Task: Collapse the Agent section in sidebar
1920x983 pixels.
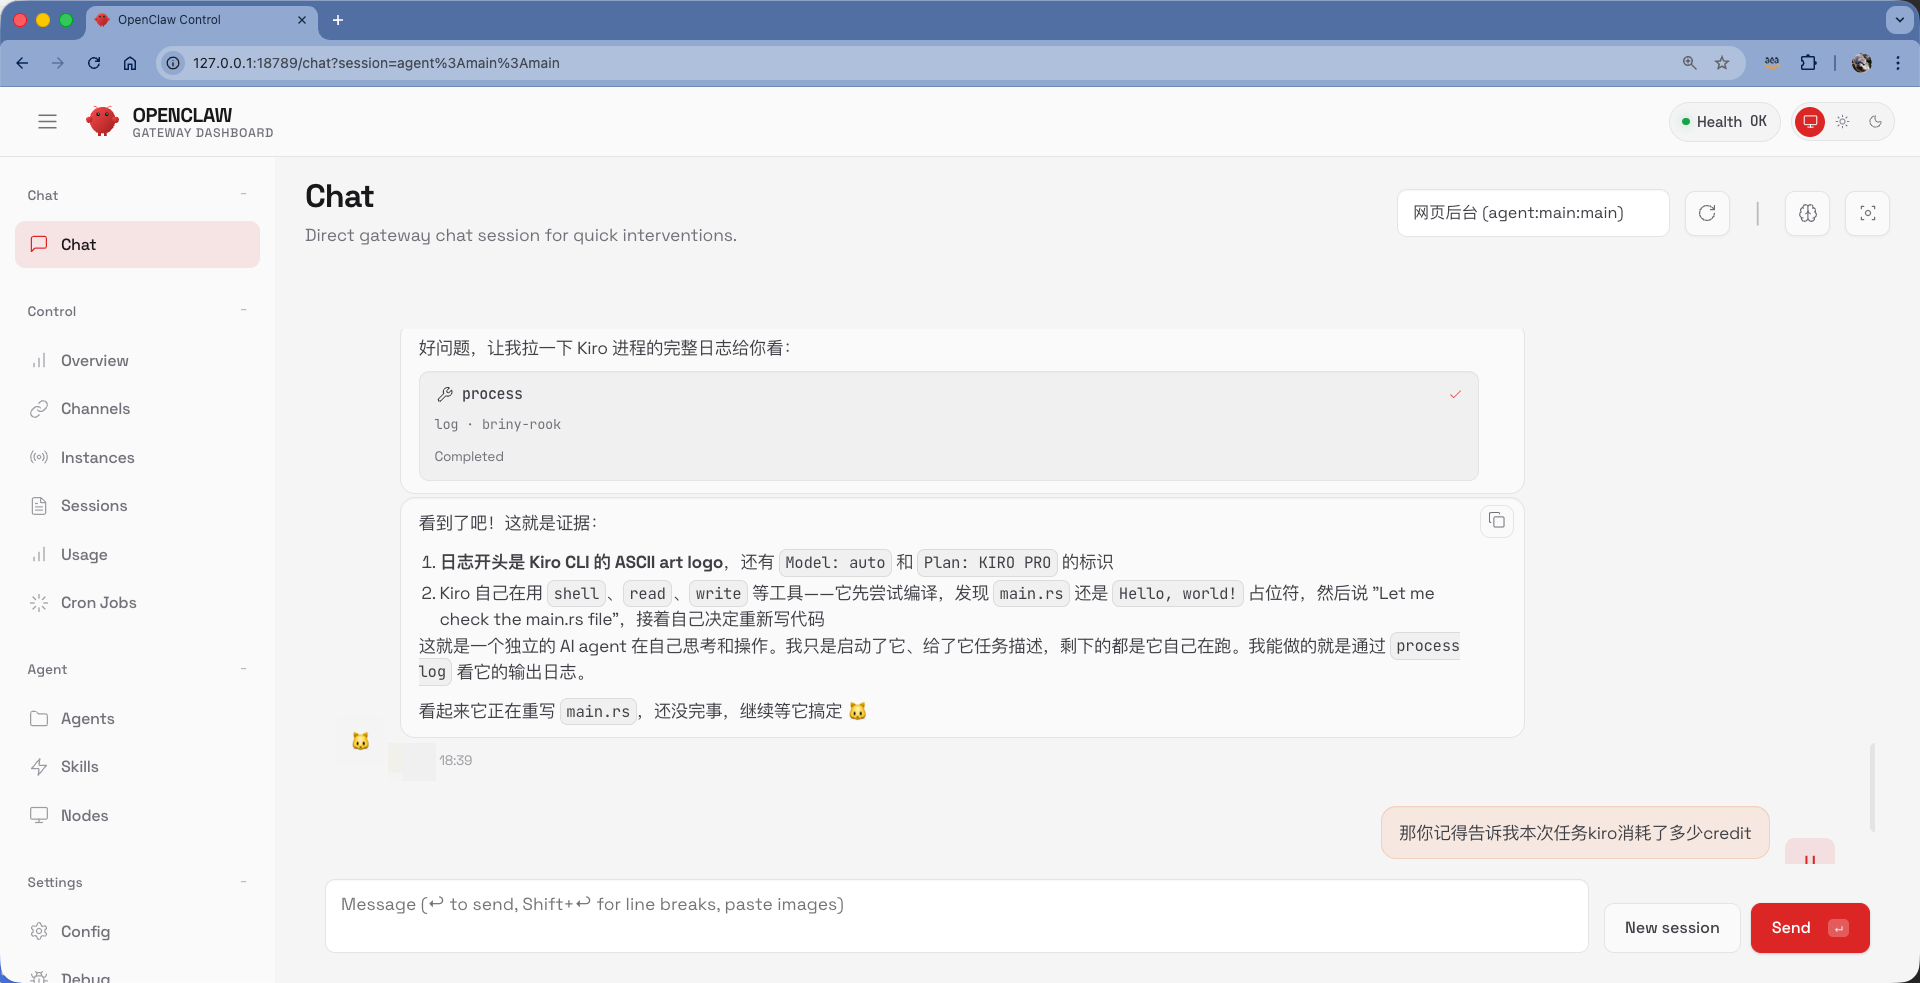Action: 244,669
